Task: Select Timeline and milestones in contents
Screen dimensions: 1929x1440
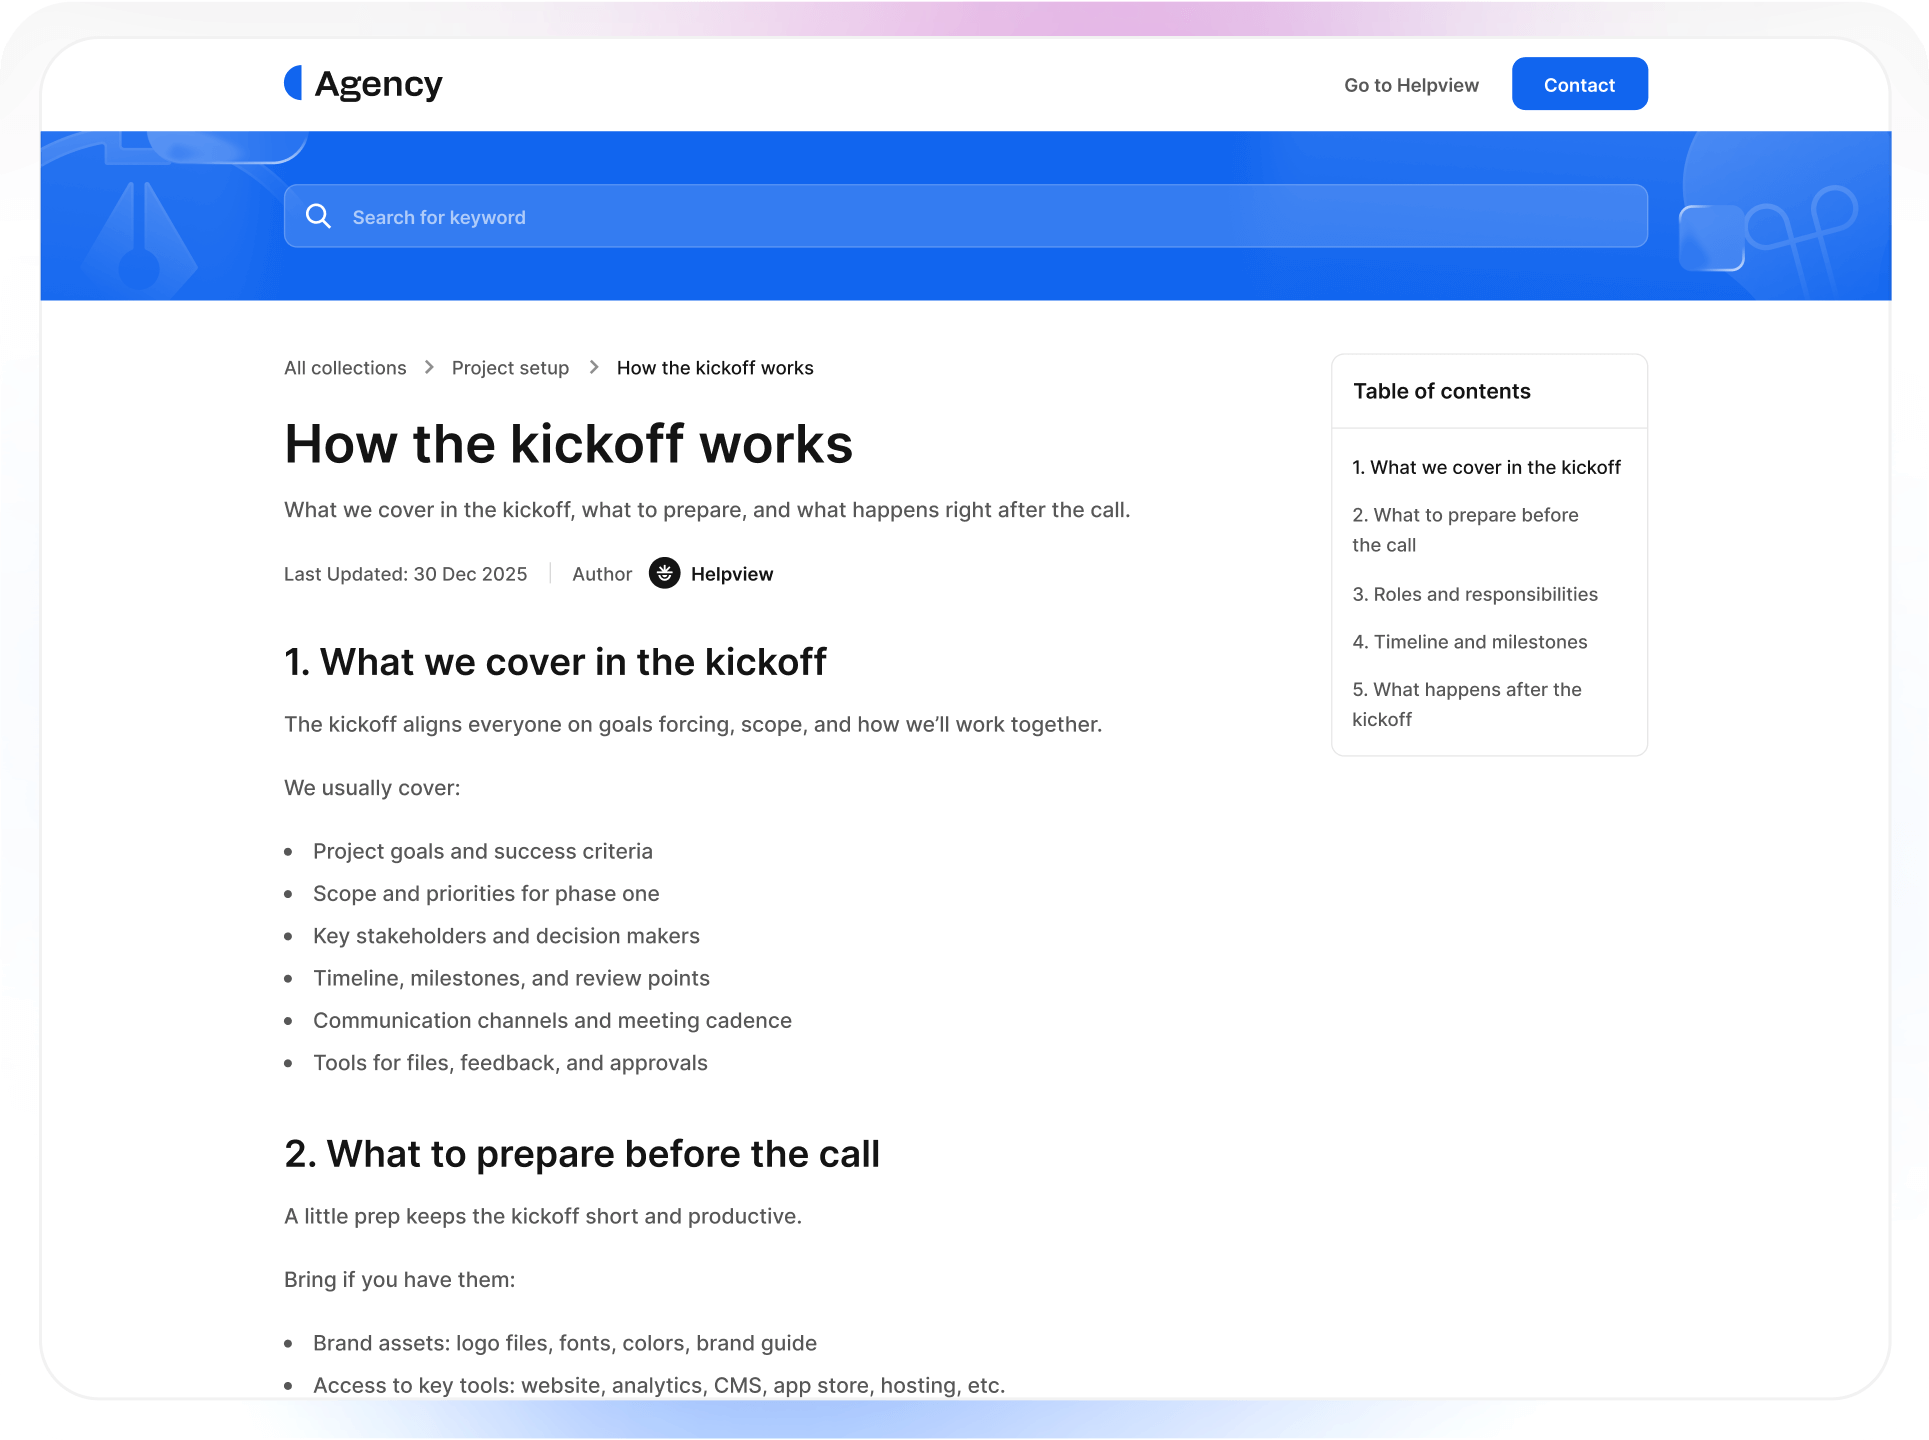Action: (1469, 642)
